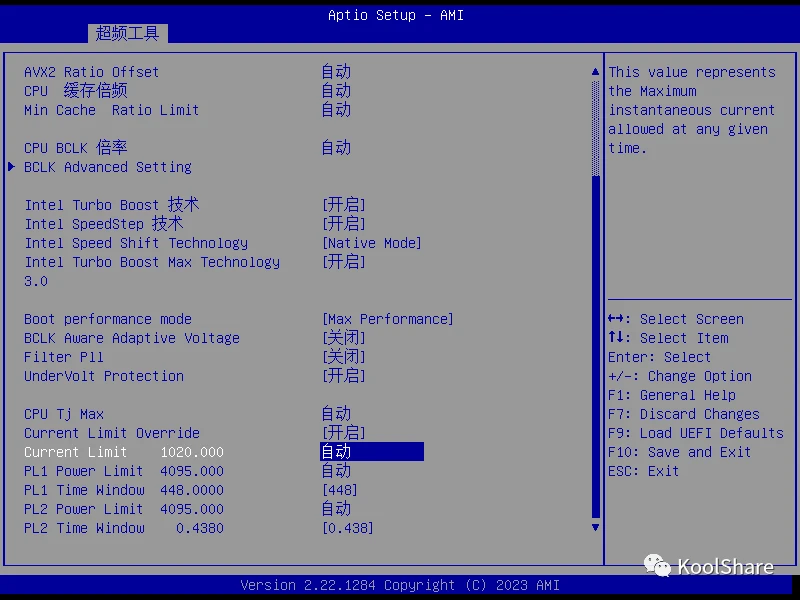The width and height of the screenshot is (800, 600).
Task: Click the Current Limit help description text
Action: [692, 110]
